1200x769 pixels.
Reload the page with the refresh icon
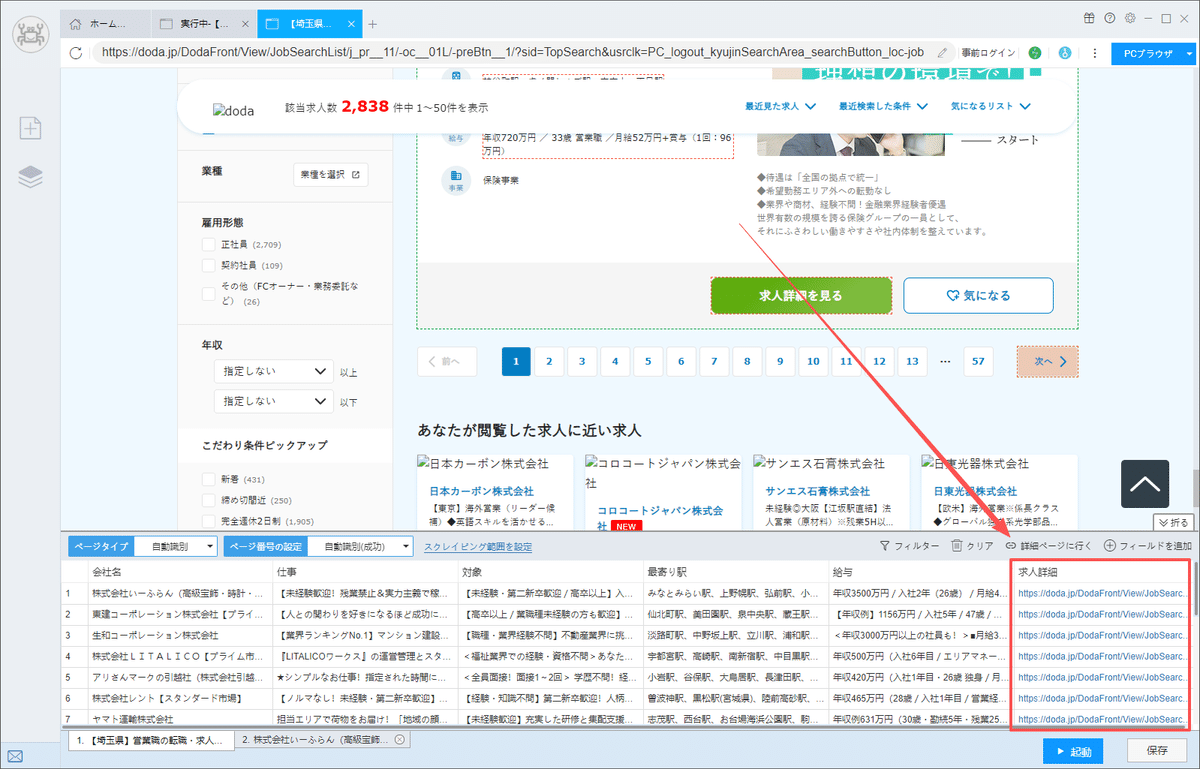[76, 52]
